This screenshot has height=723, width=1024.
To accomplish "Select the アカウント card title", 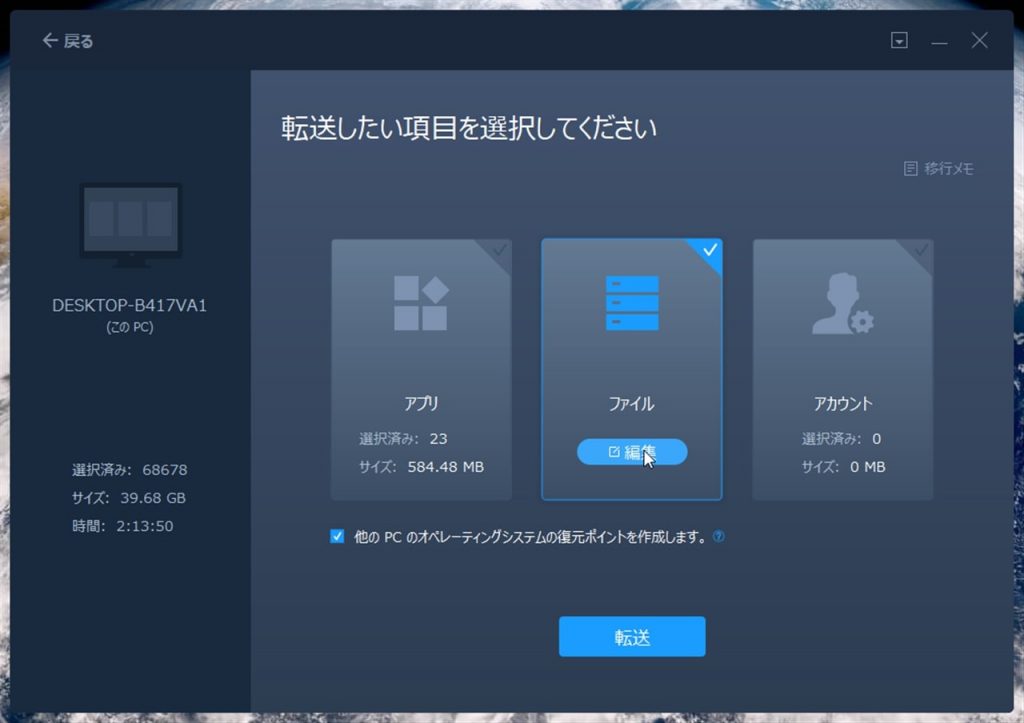I will click(842, 404).
